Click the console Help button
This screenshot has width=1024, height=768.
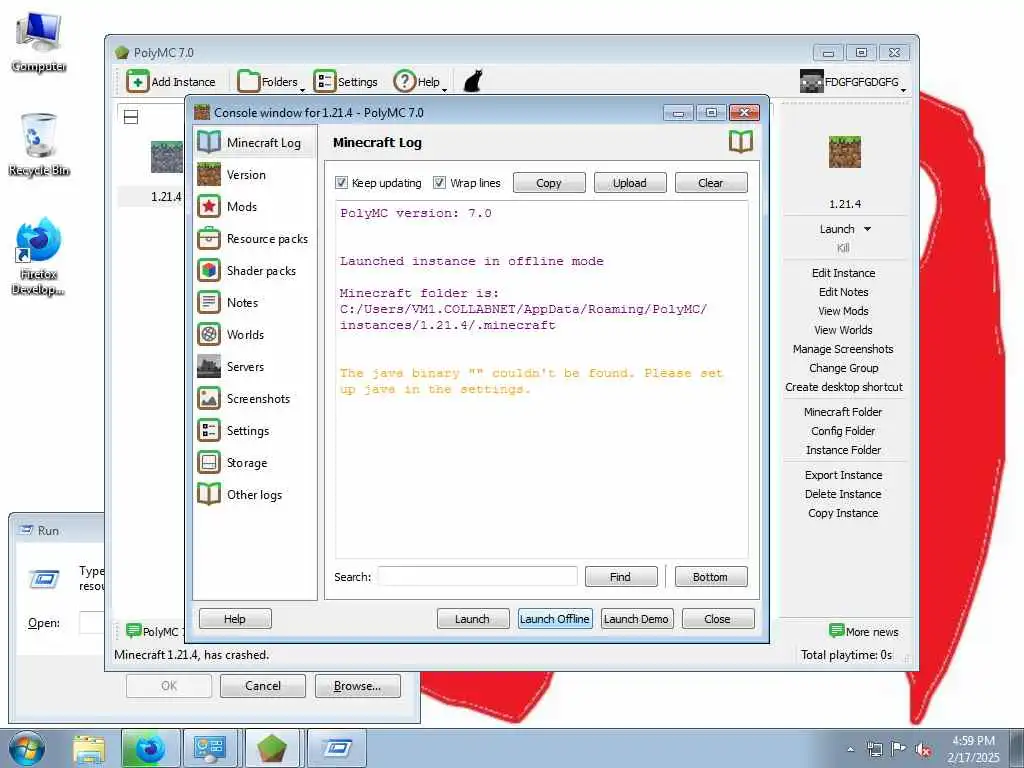[x=235, y=618]
